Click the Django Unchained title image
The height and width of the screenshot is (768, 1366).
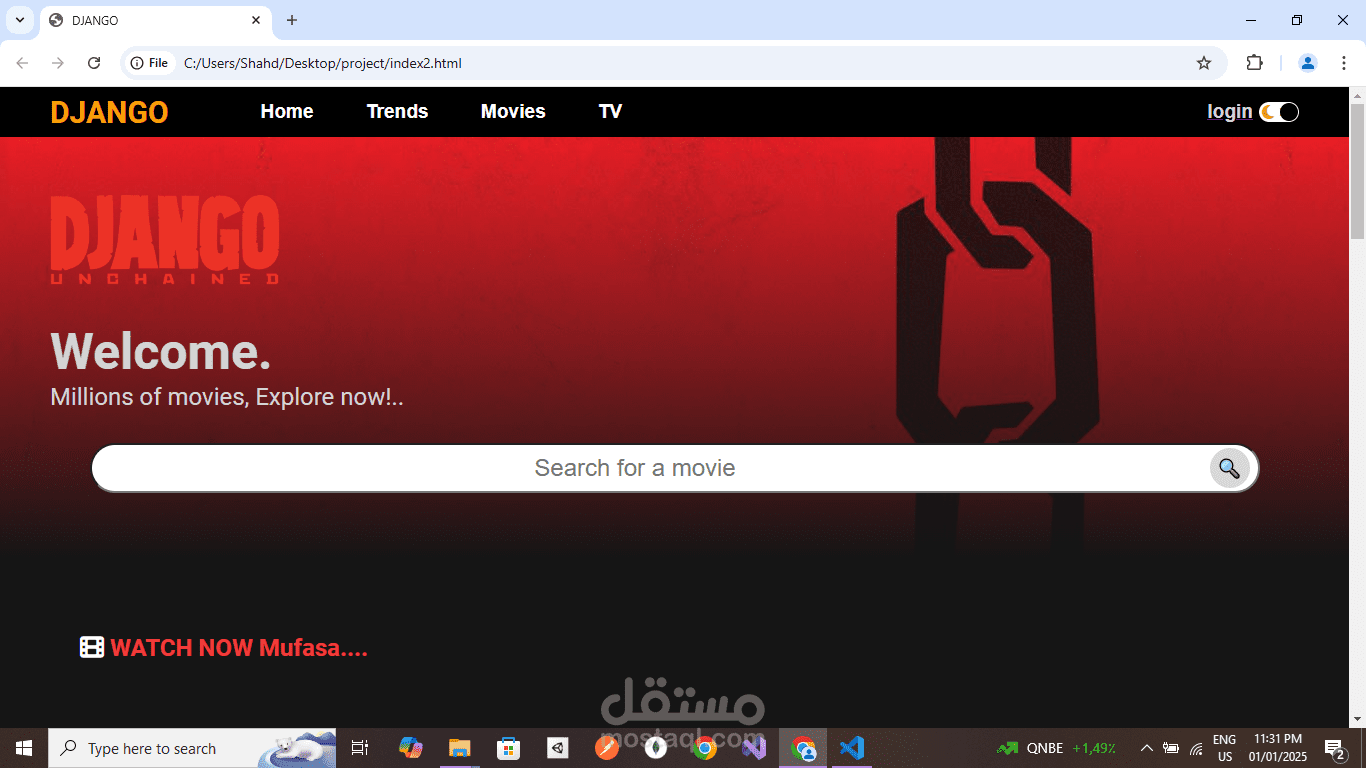pos(165,240)
